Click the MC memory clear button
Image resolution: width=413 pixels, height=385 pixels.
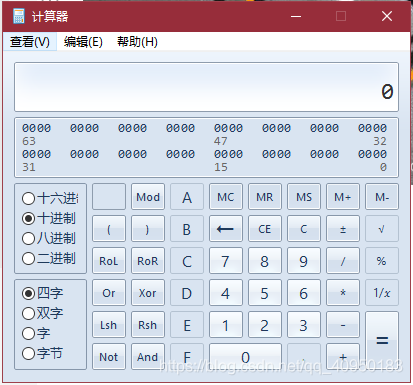point(226,197)
